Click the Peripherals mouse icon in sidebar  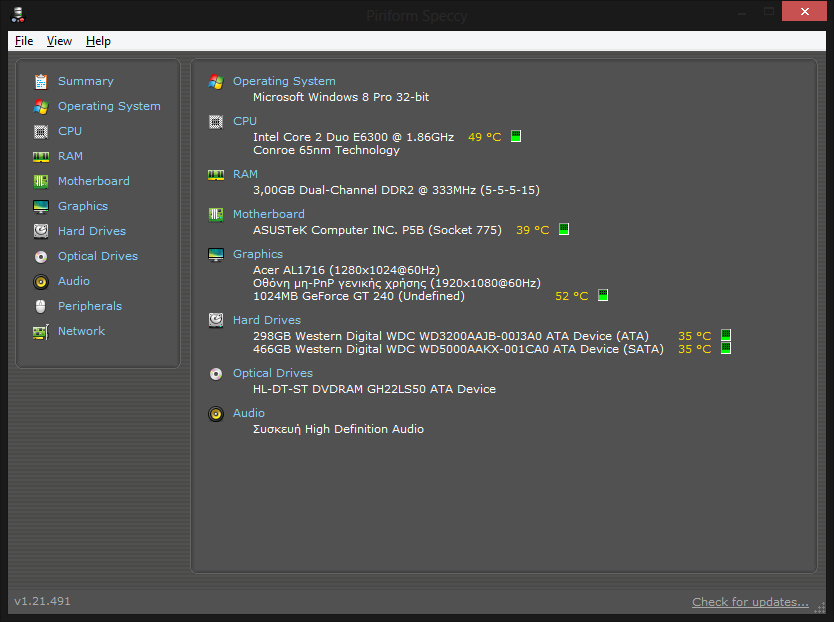[41, 306]
